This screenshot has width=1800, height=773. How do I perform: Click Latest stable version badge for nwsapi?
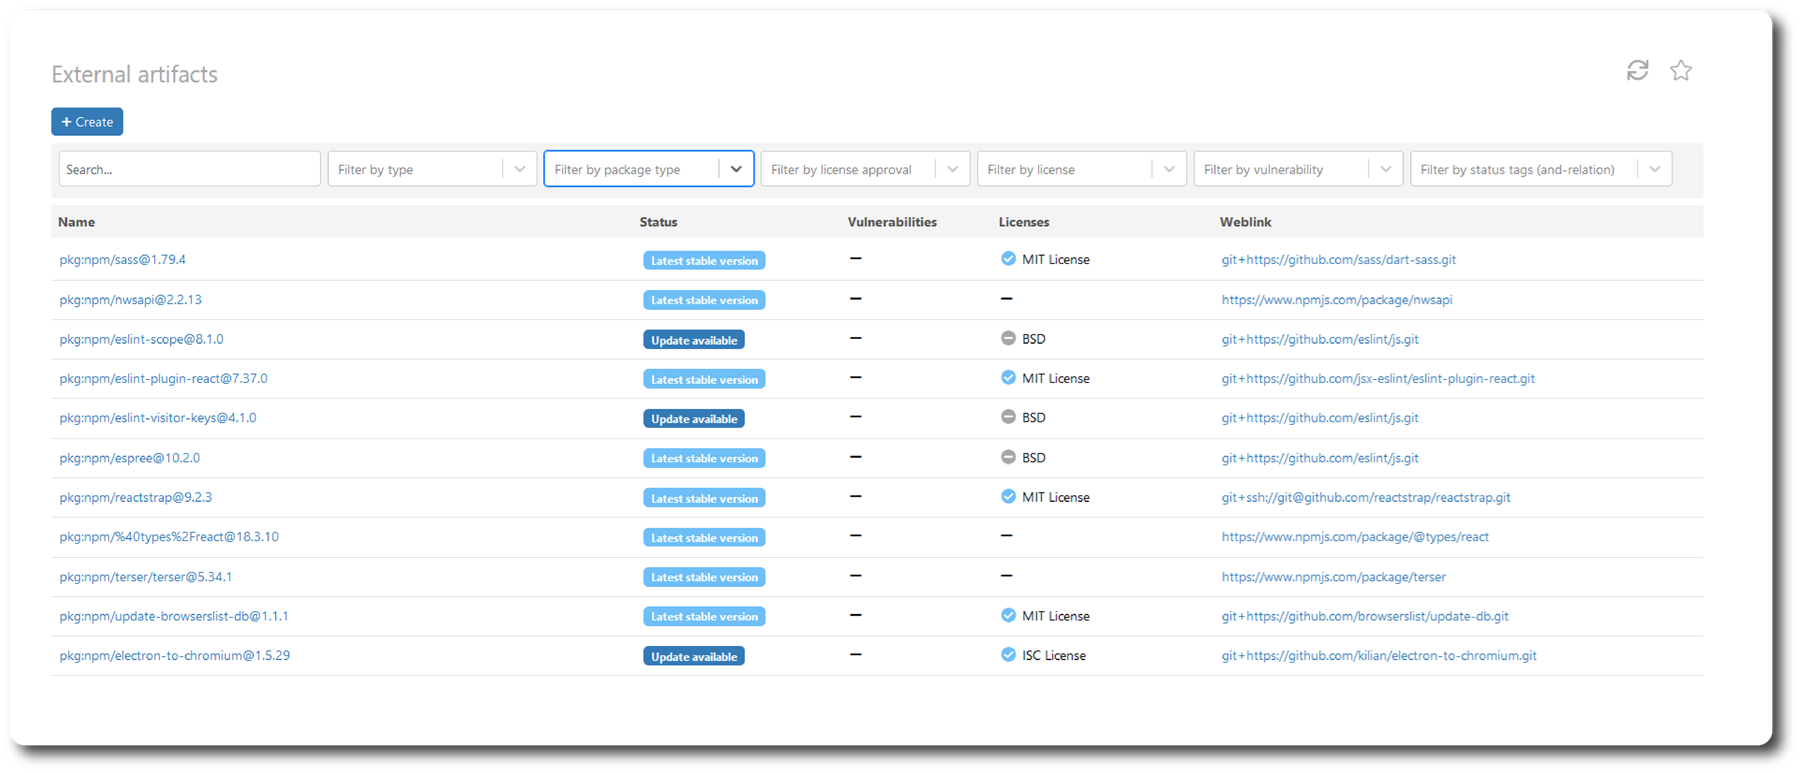[x=704, y=300]
